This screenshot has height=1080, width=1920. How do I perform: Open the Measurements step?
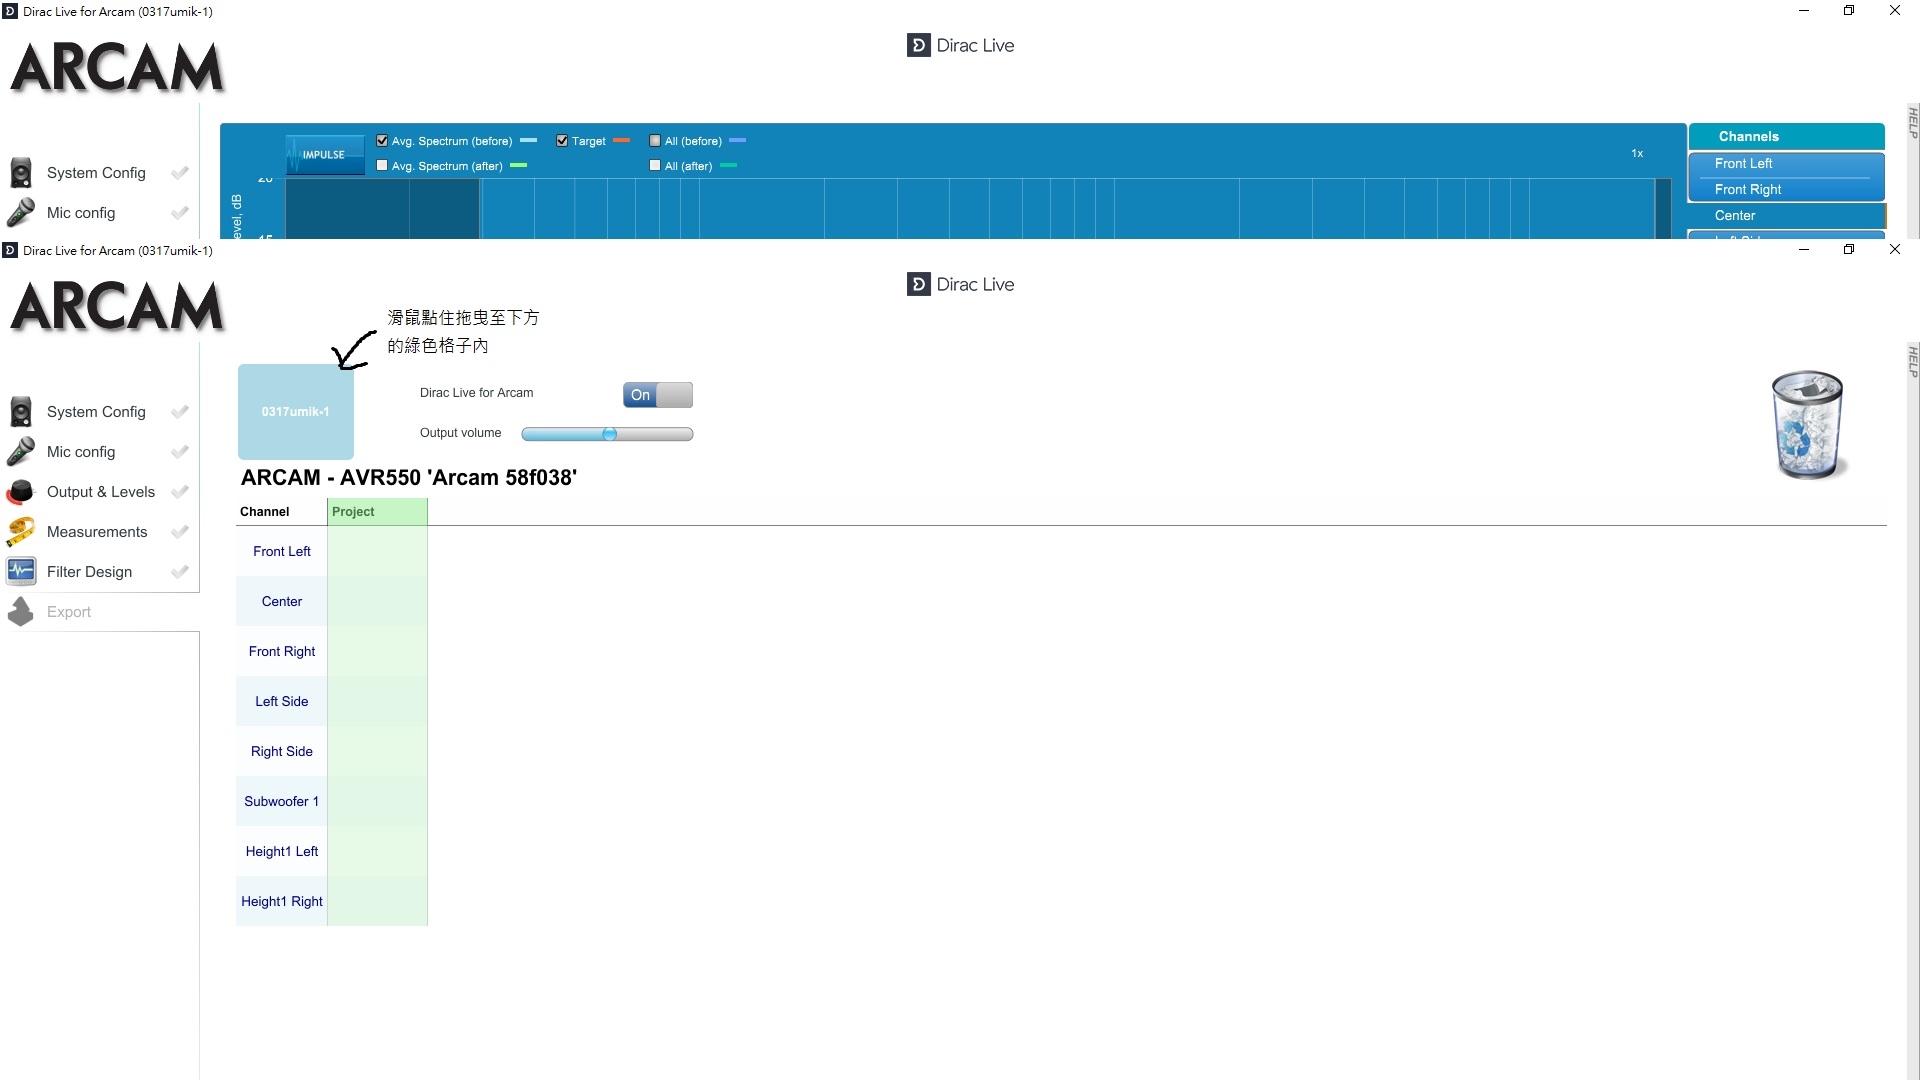point(100,532)
